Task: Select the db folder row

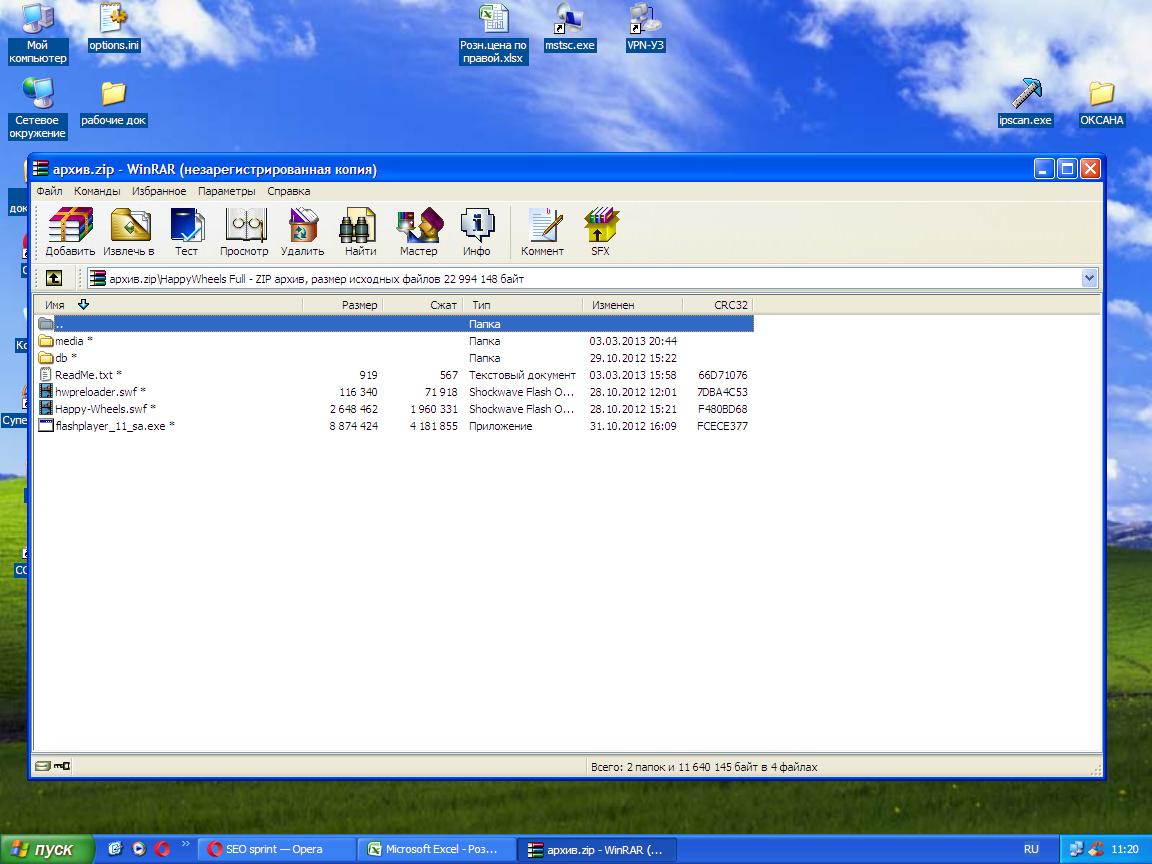Action: [x=395, y=358]
